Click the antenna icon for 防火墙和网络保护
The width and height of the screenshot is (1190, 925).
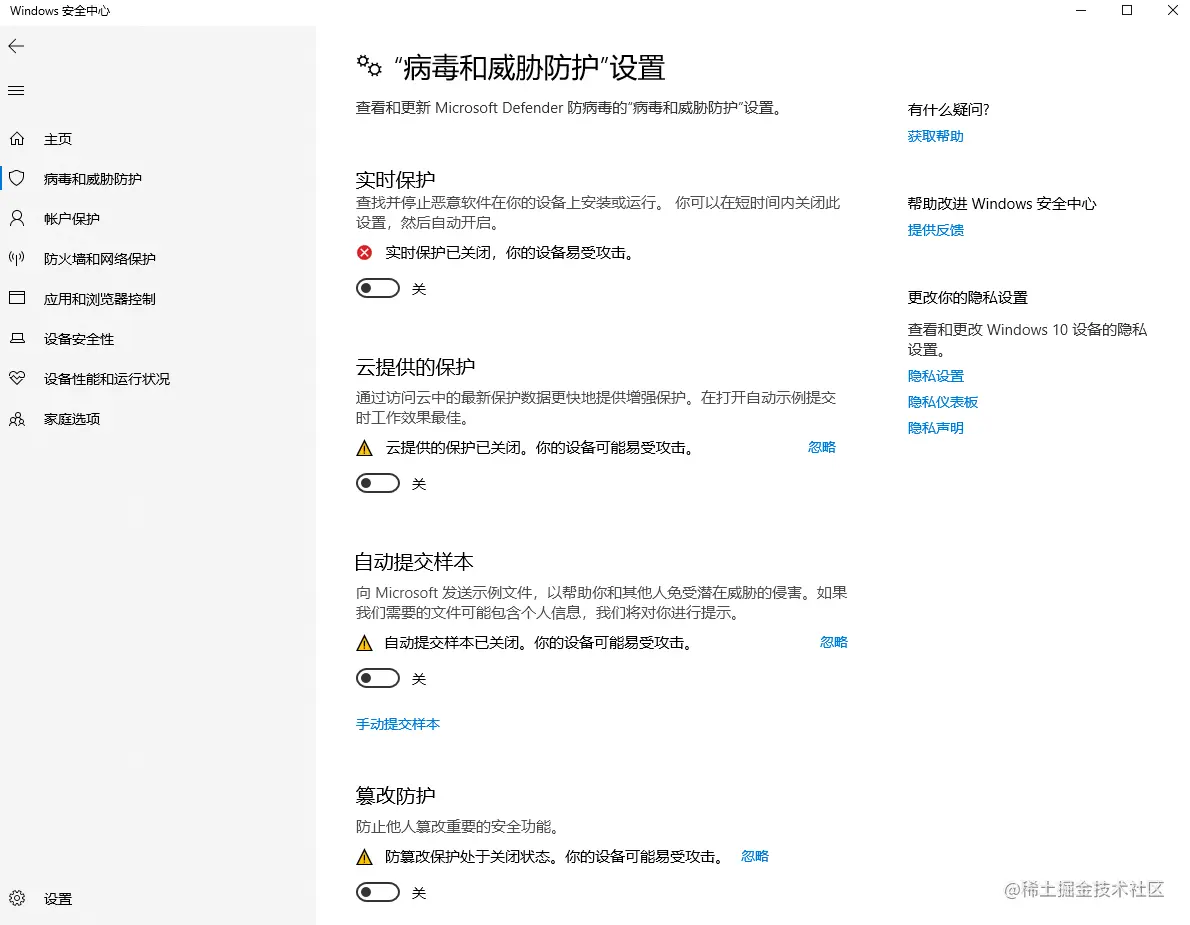tap(17, 259)
